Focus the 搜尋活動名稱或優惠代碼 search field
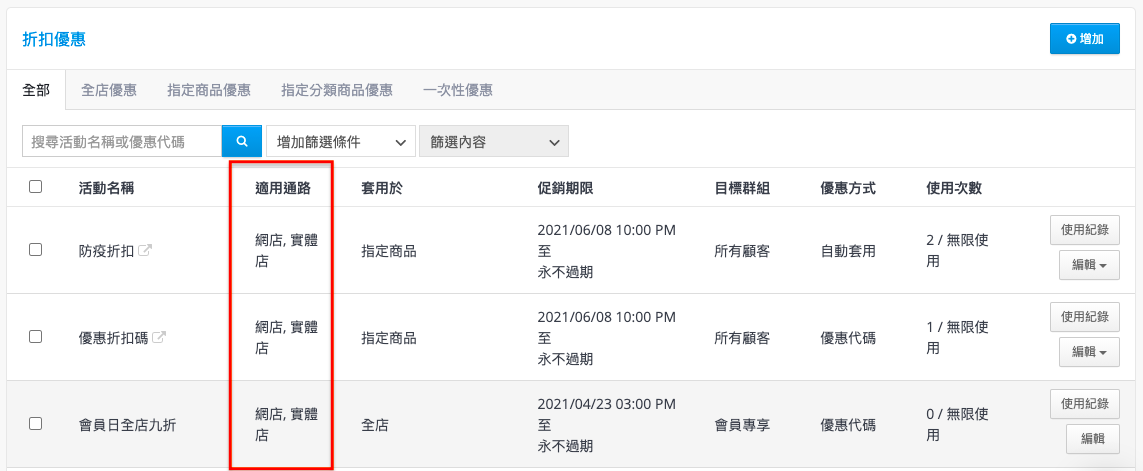This screenshot has width=1143, height=471. coord(121,142)
